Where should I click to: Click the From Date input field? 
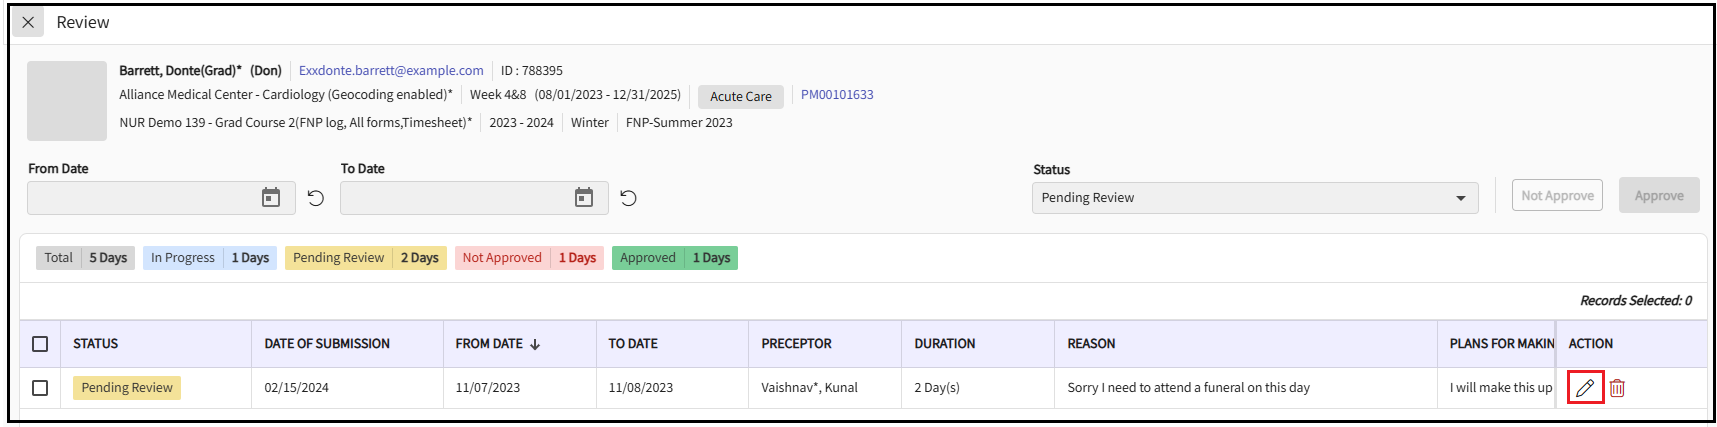140,198
